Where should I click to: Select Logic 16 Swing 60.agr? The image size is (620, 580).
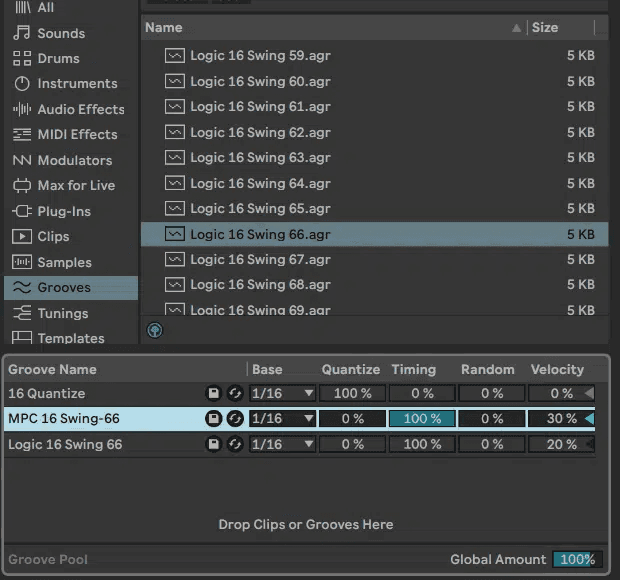point(374,81)
